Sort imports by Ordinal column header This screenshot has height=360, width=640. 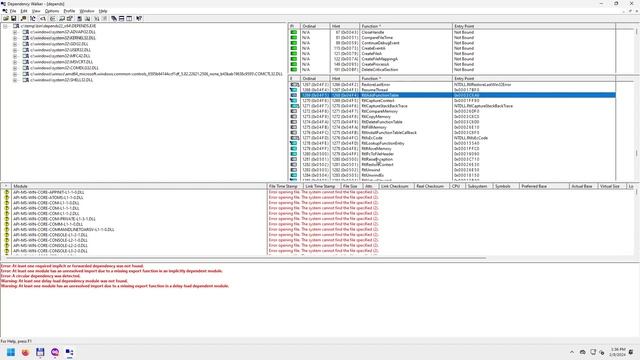click(315, 26)
